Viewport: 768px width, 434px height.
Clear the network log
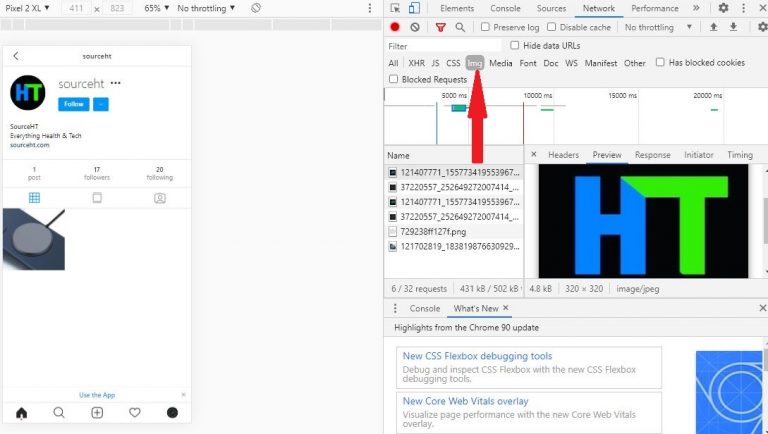click(415, 27)
